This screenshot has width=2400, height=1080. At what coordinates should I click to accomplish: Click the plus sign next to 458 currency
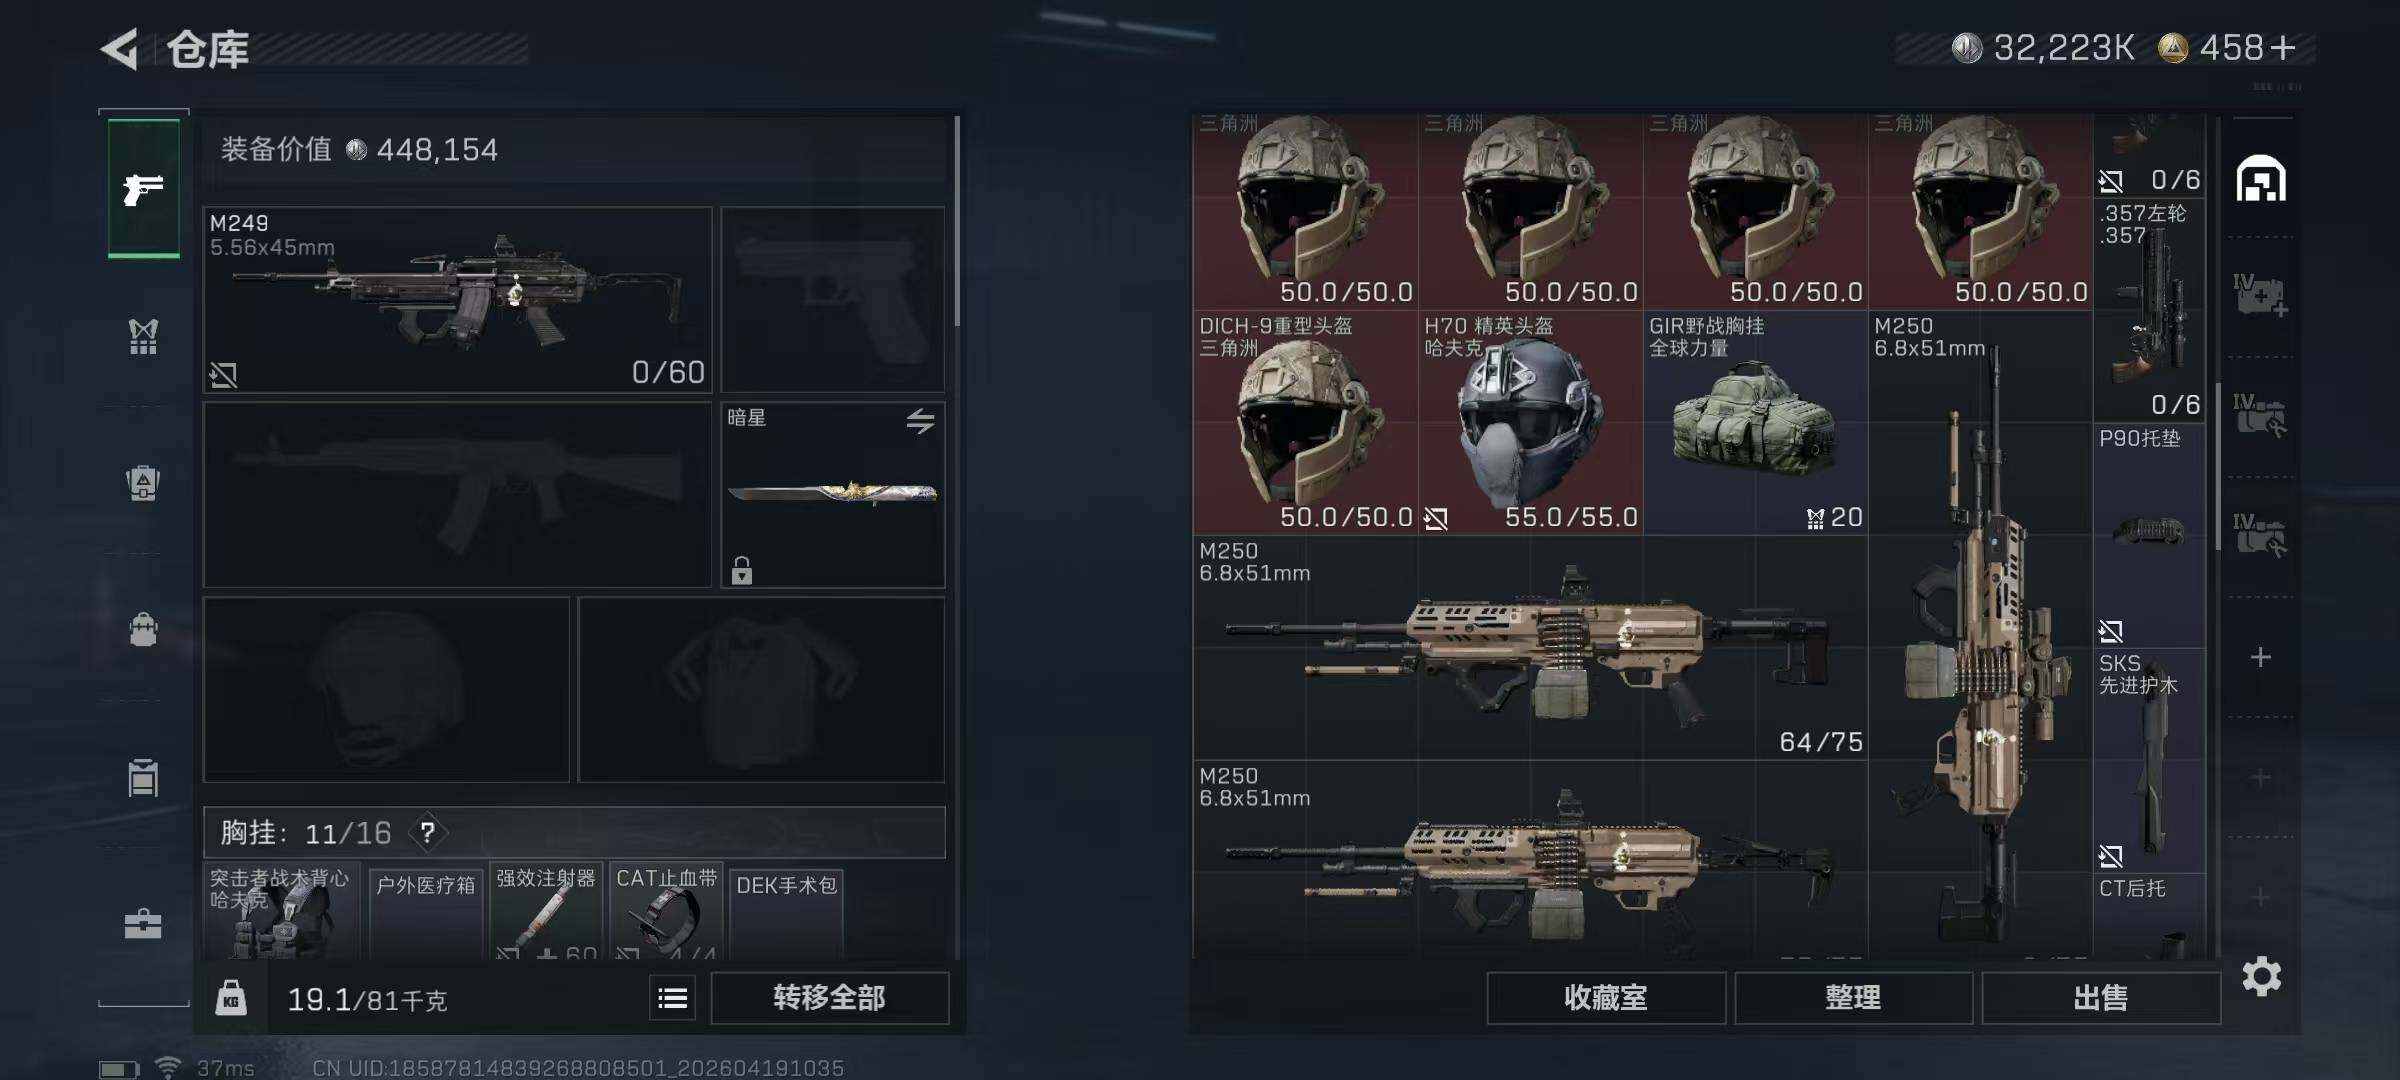[x=2282, y=48]
